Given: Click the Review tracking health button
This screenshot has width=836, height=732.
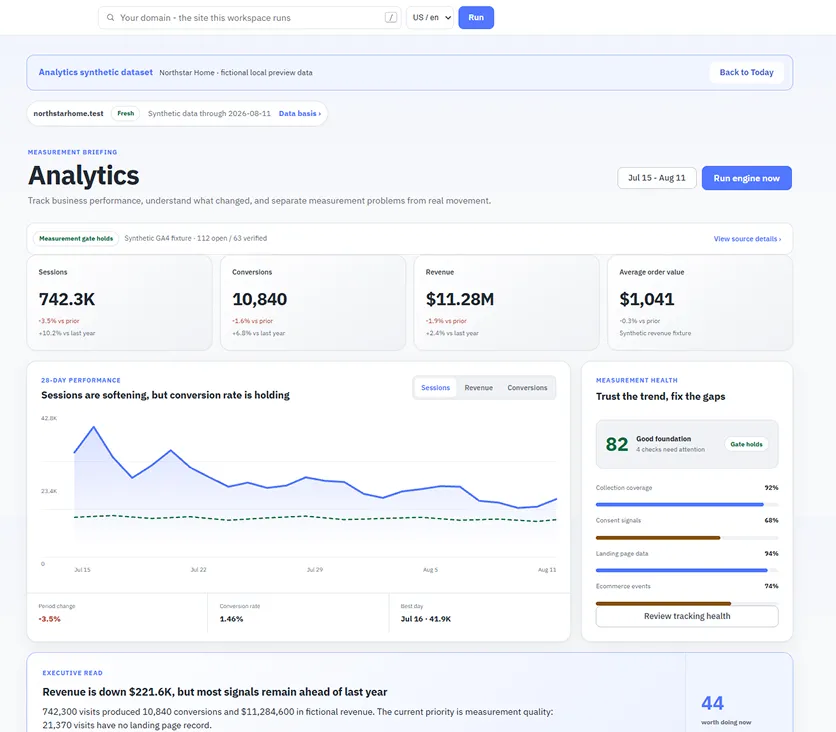Looking at the screenshot, I should point(687,616).
